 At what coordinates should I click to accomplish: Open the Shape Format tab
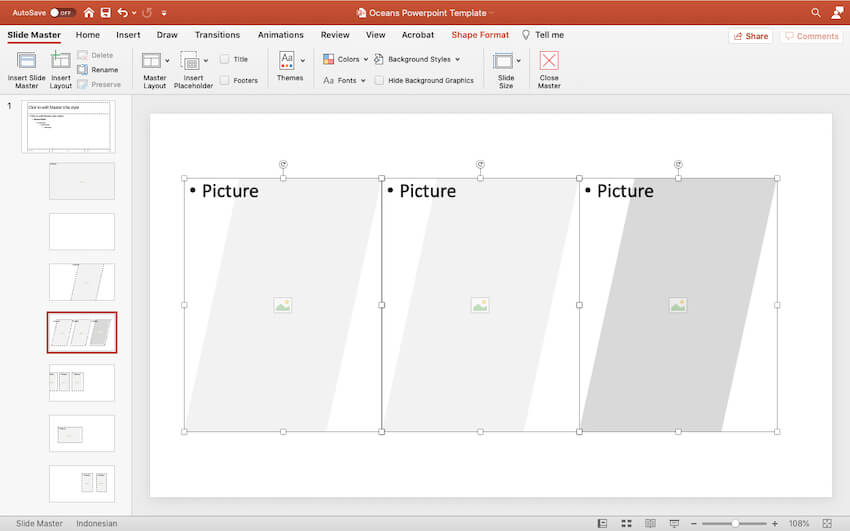[480, 35]
